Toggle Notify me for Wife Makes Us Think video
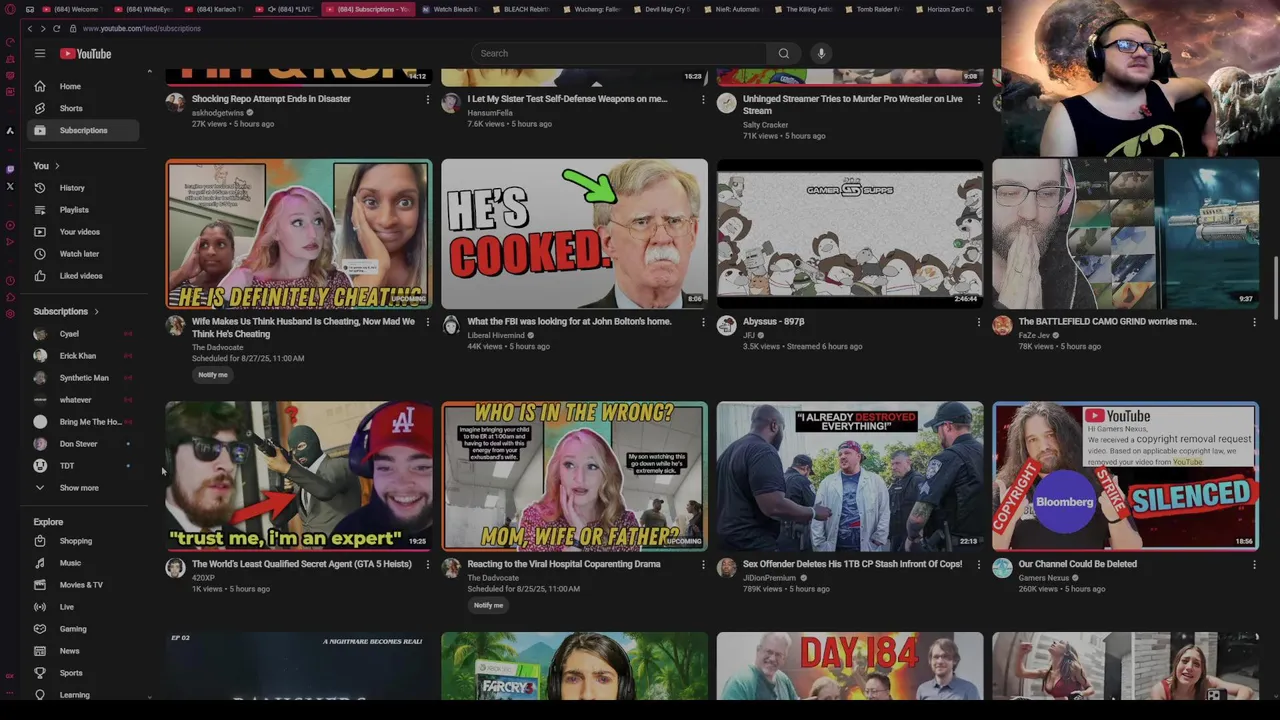This screenshot has width=1280, height=720. (x=213, y=375)
